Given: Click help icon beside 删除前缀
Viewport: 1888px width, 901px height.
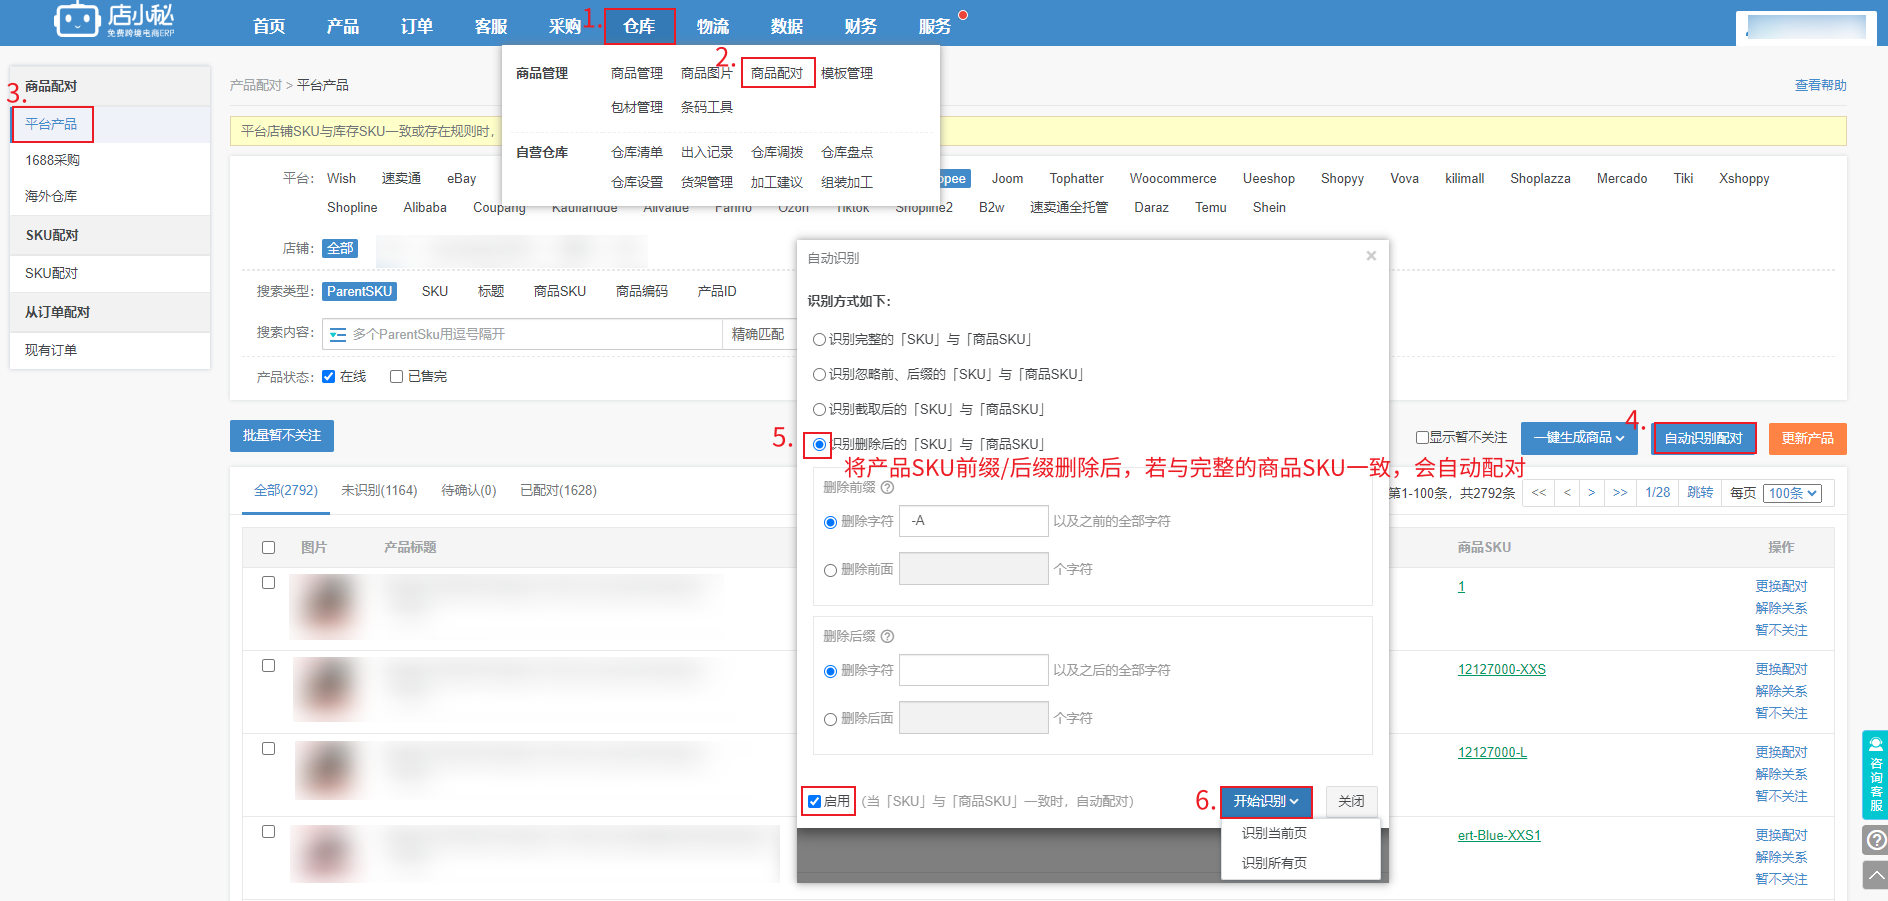Looking at the screenshot, I should 887,488.
